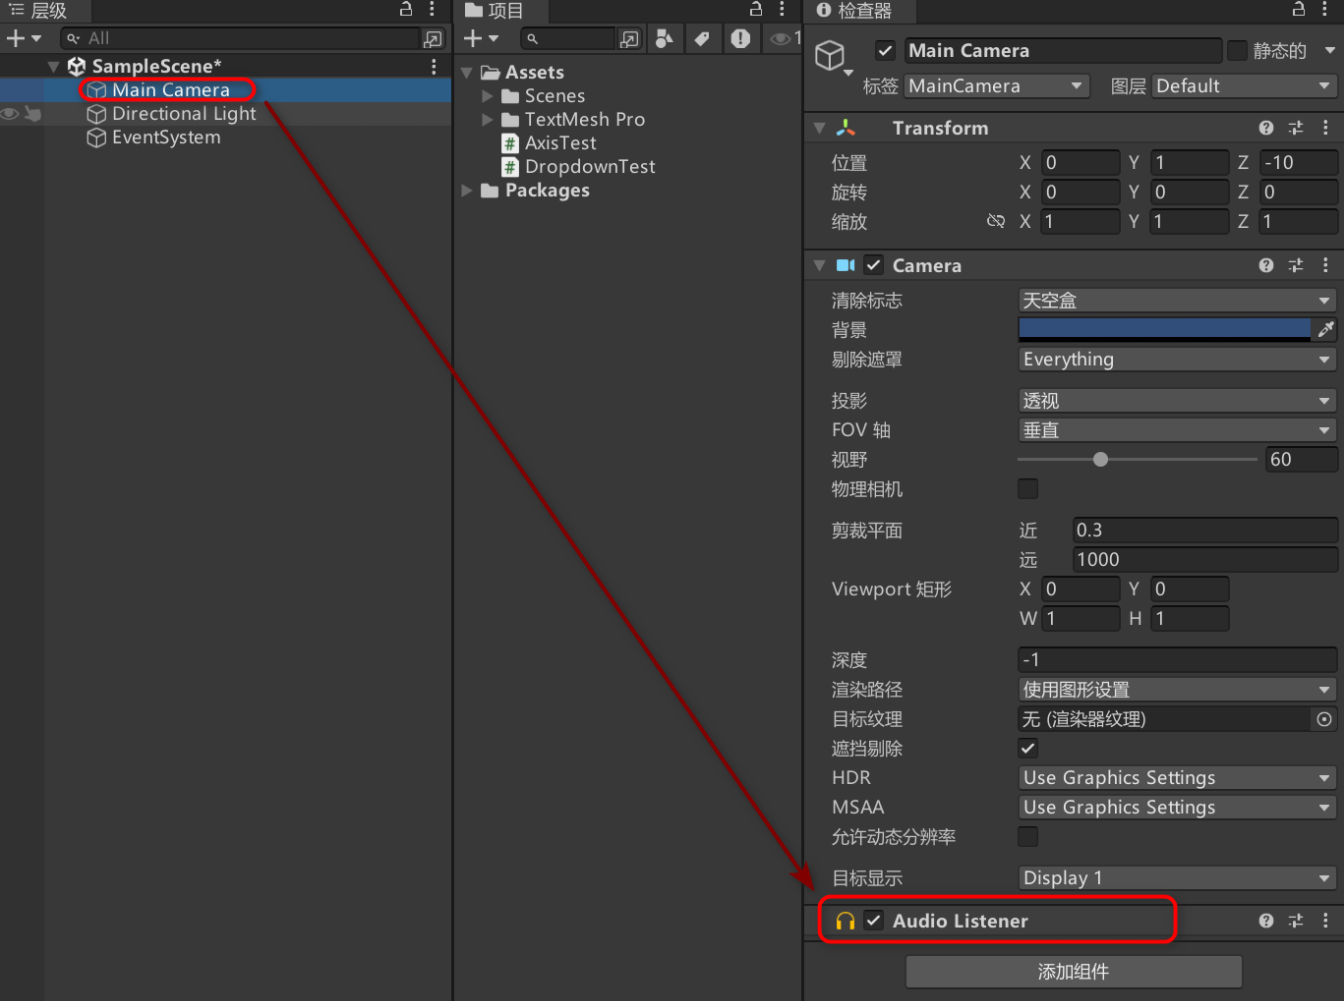Open Transform component help
This screenshot has height=1001, width=1344.
[x=1266, y=128]
